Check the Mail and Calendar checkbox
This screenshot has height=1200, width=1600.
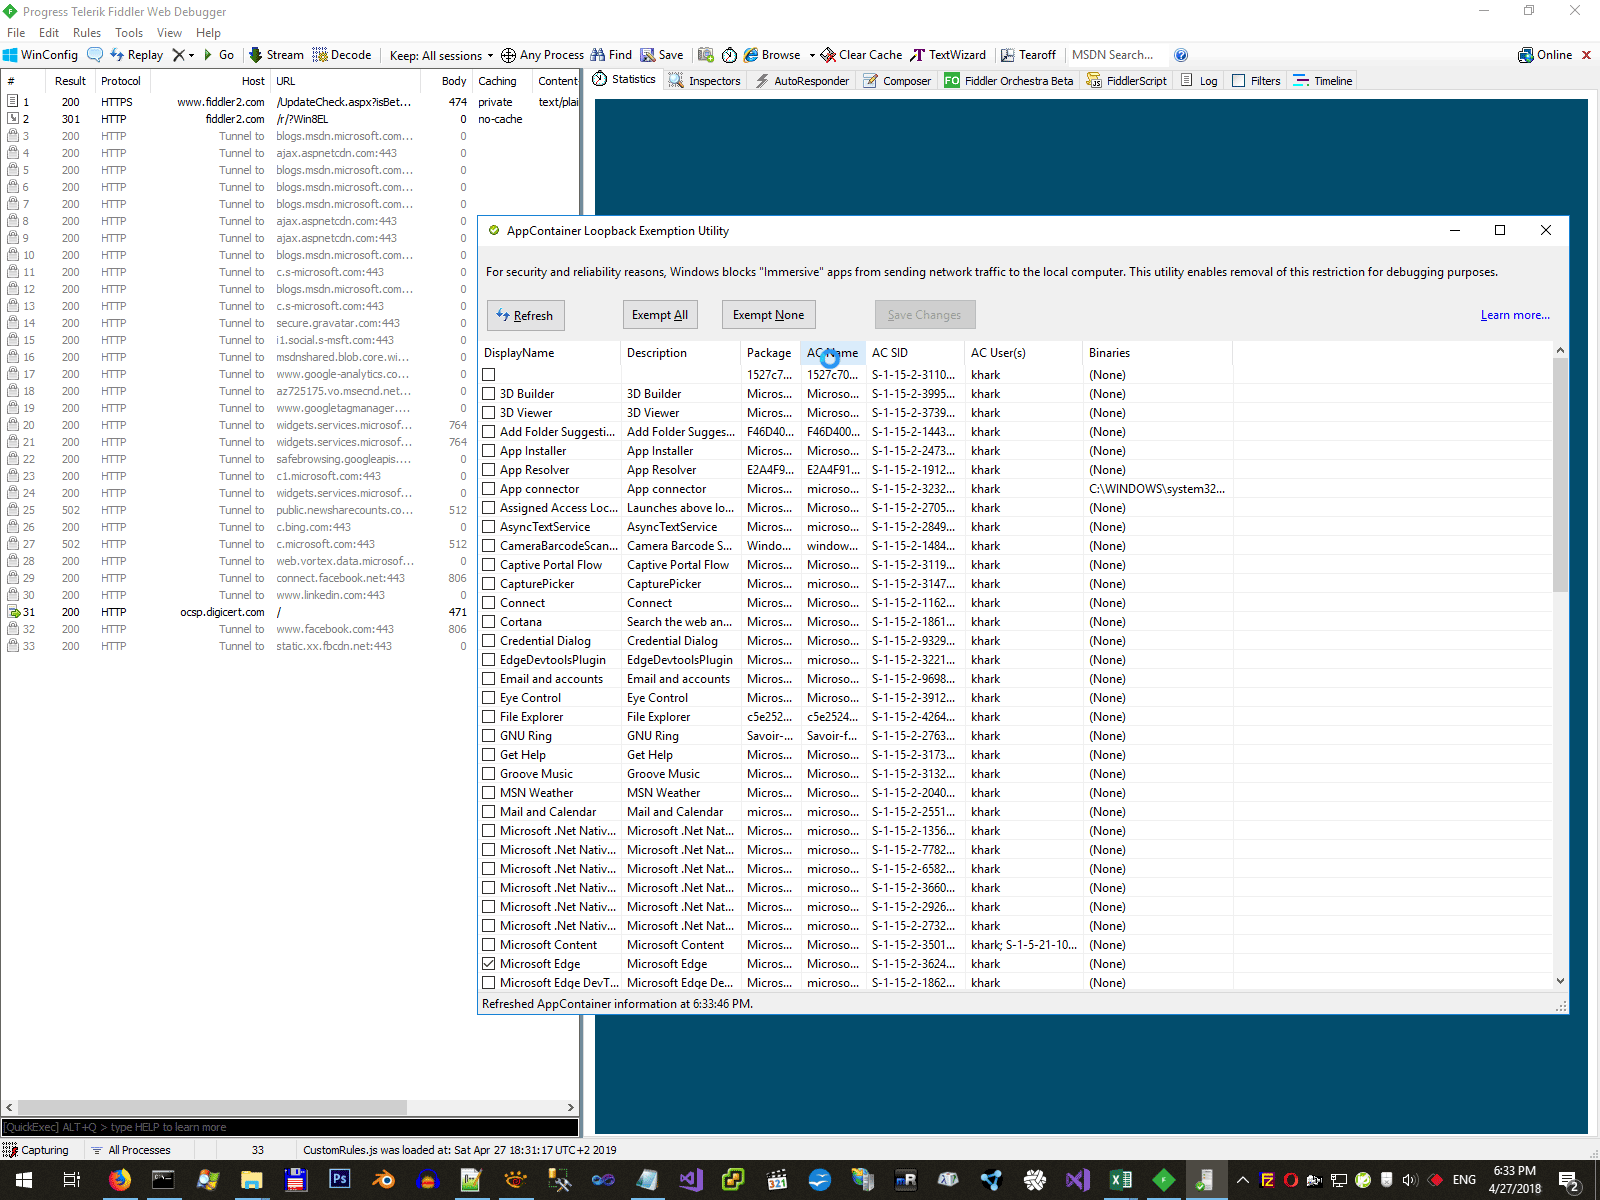click(x=489, y=812)
